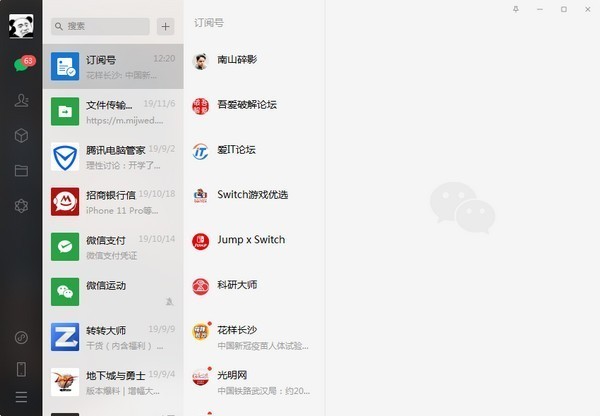The width and height of the screenshot is (600, 416).
Task: Open the Contacts tab in sidebar
Action: [x=20, y=100]
